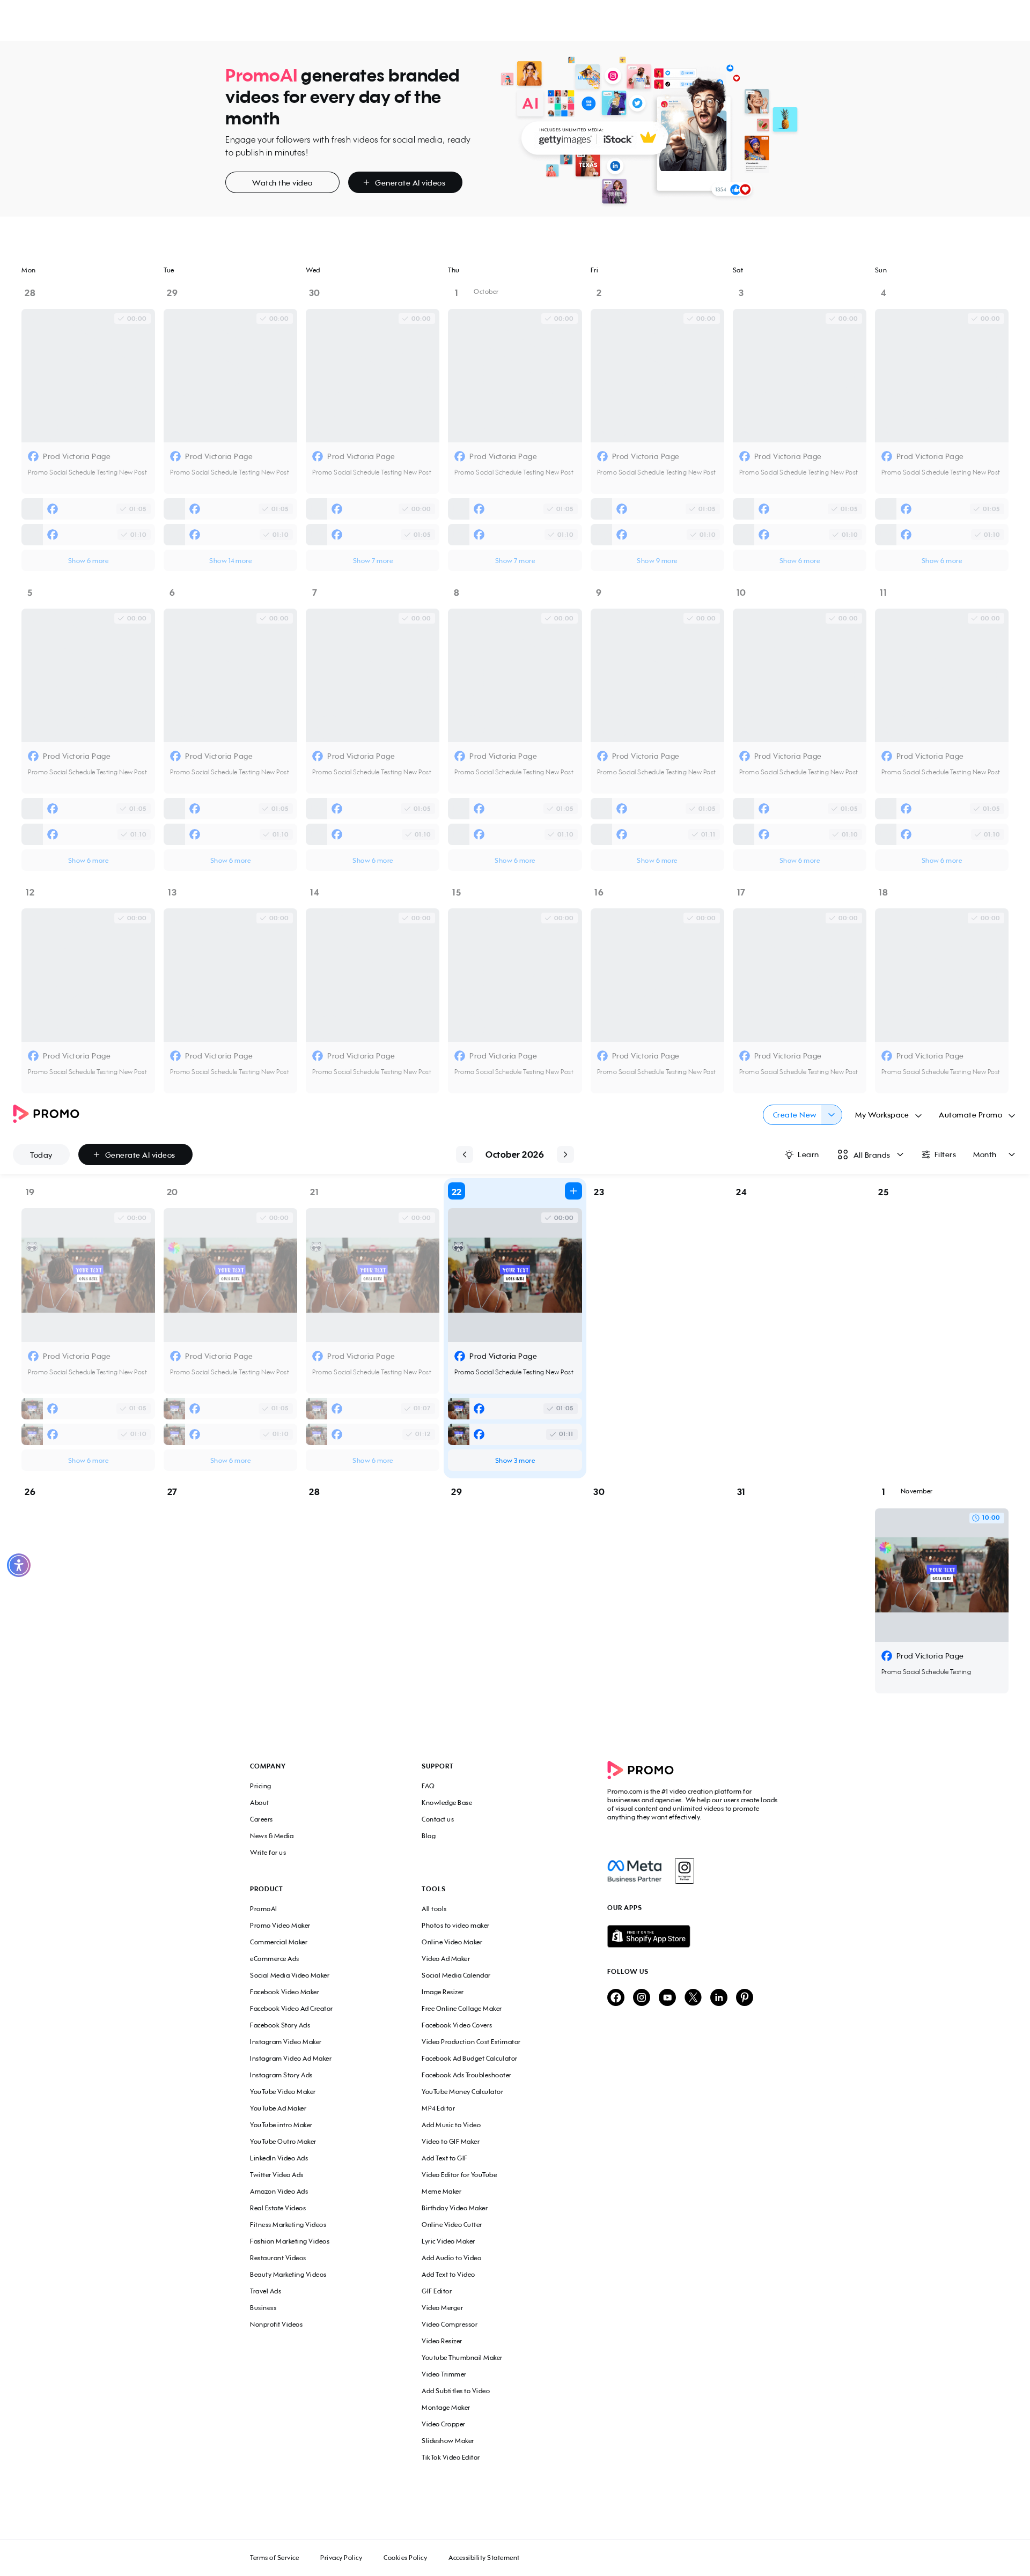Open Promo's Pinterest page in Follow Us

[745, 1997]
